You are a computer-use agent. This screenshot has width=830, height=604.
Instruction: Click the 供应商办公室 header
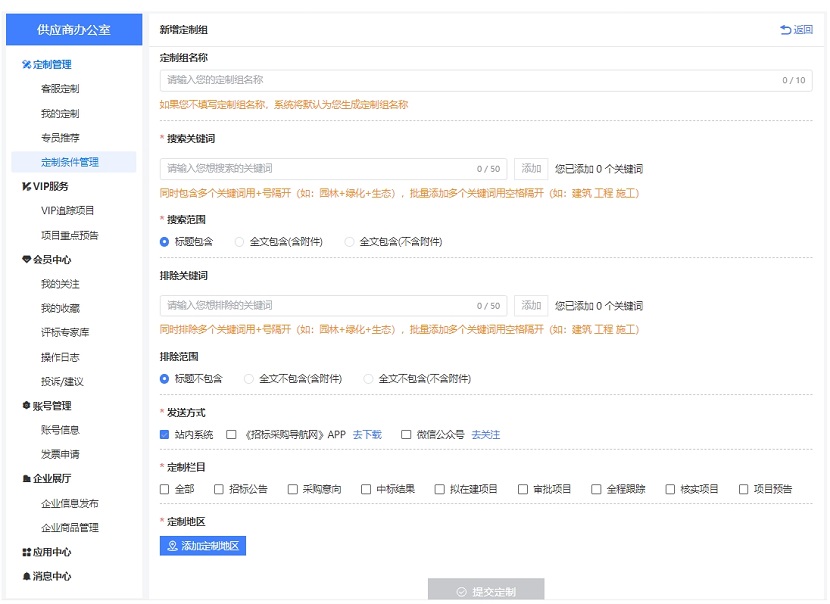[x=74, y=30]
